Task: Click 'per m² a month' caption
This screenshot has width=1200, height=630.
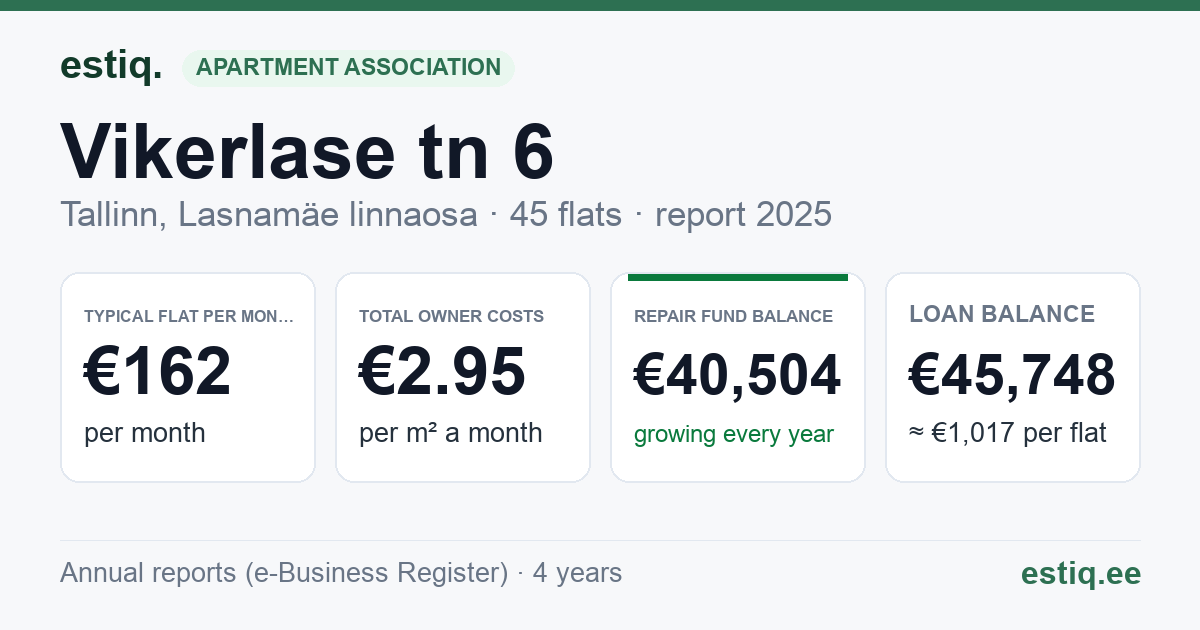Action: click(x=451, y=433)
